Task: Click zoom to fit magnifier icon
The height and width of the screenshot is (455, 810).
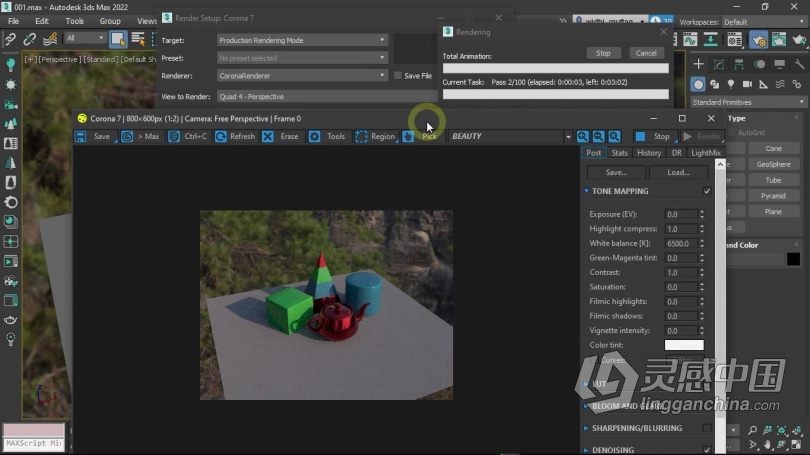Action: point(614,136)
